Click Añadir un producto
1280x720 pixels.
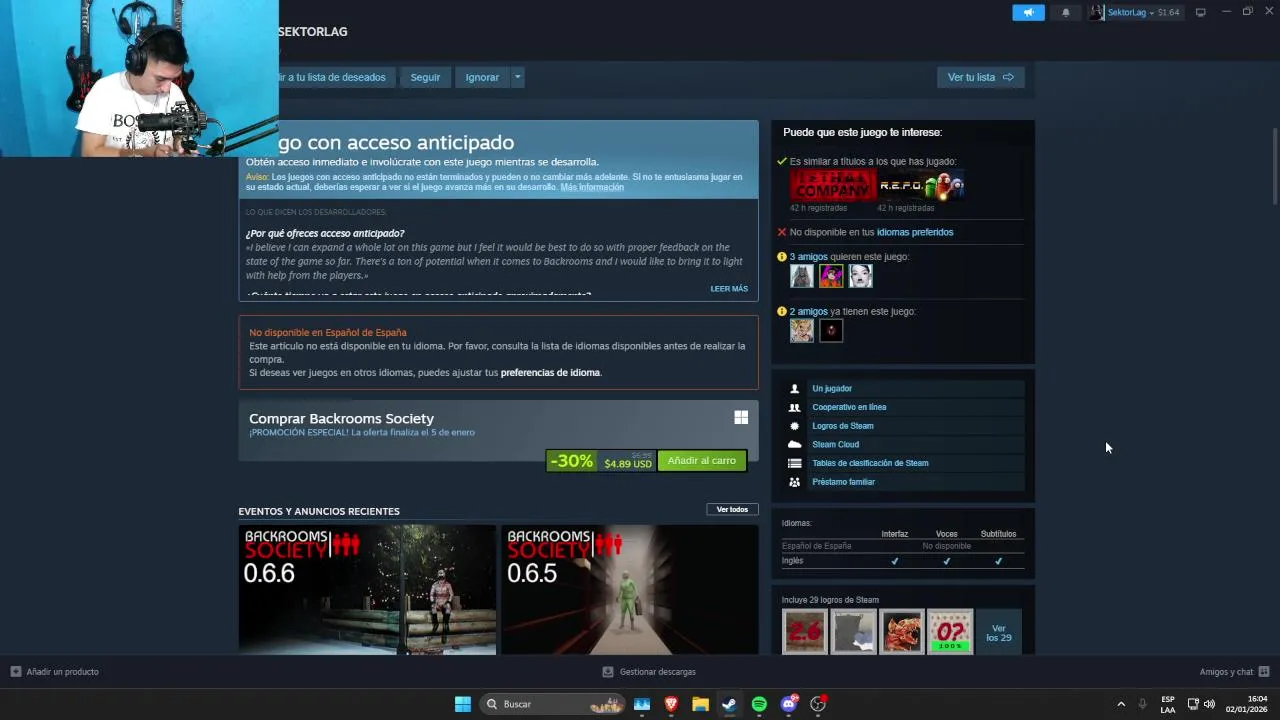(55, 672)
